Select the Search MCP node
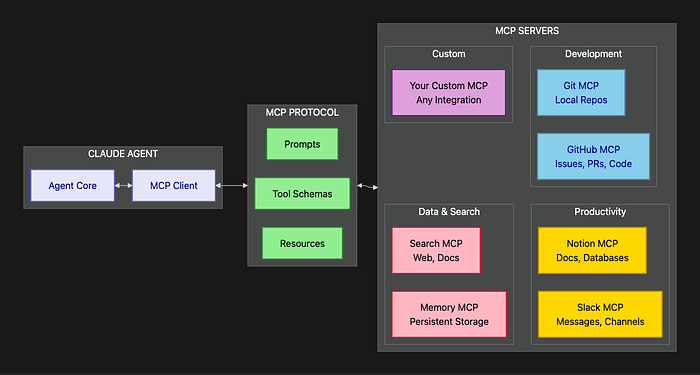The width and height of the screenshot is (700, 375). coord(436,250)
